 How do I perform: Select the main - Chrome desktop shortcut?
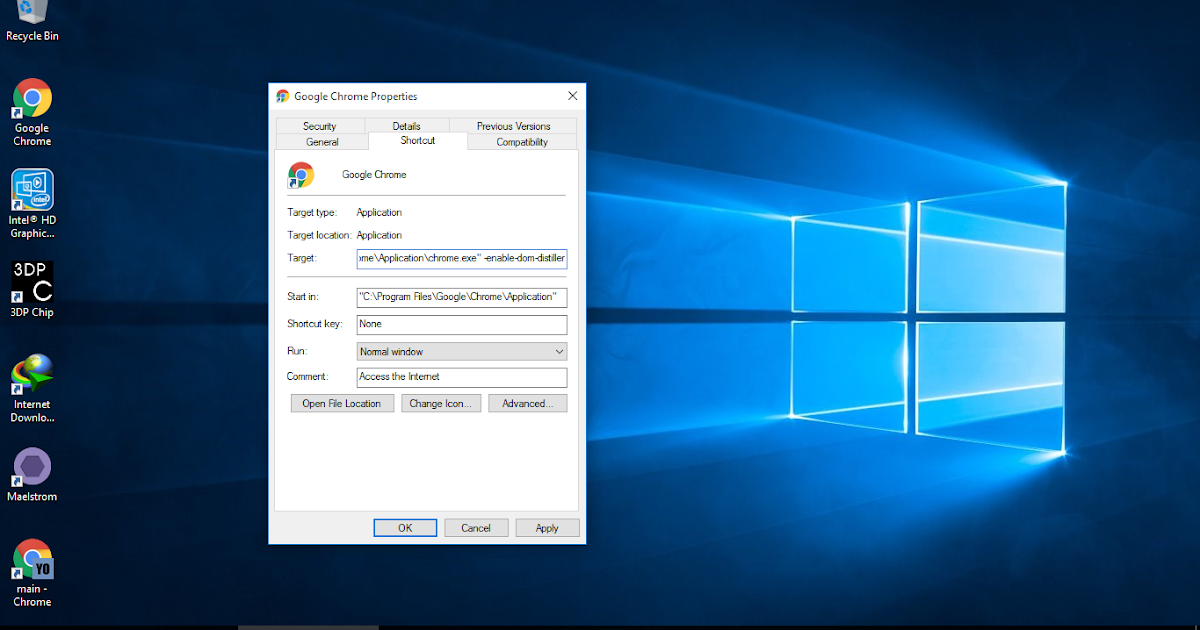(32, 573)
